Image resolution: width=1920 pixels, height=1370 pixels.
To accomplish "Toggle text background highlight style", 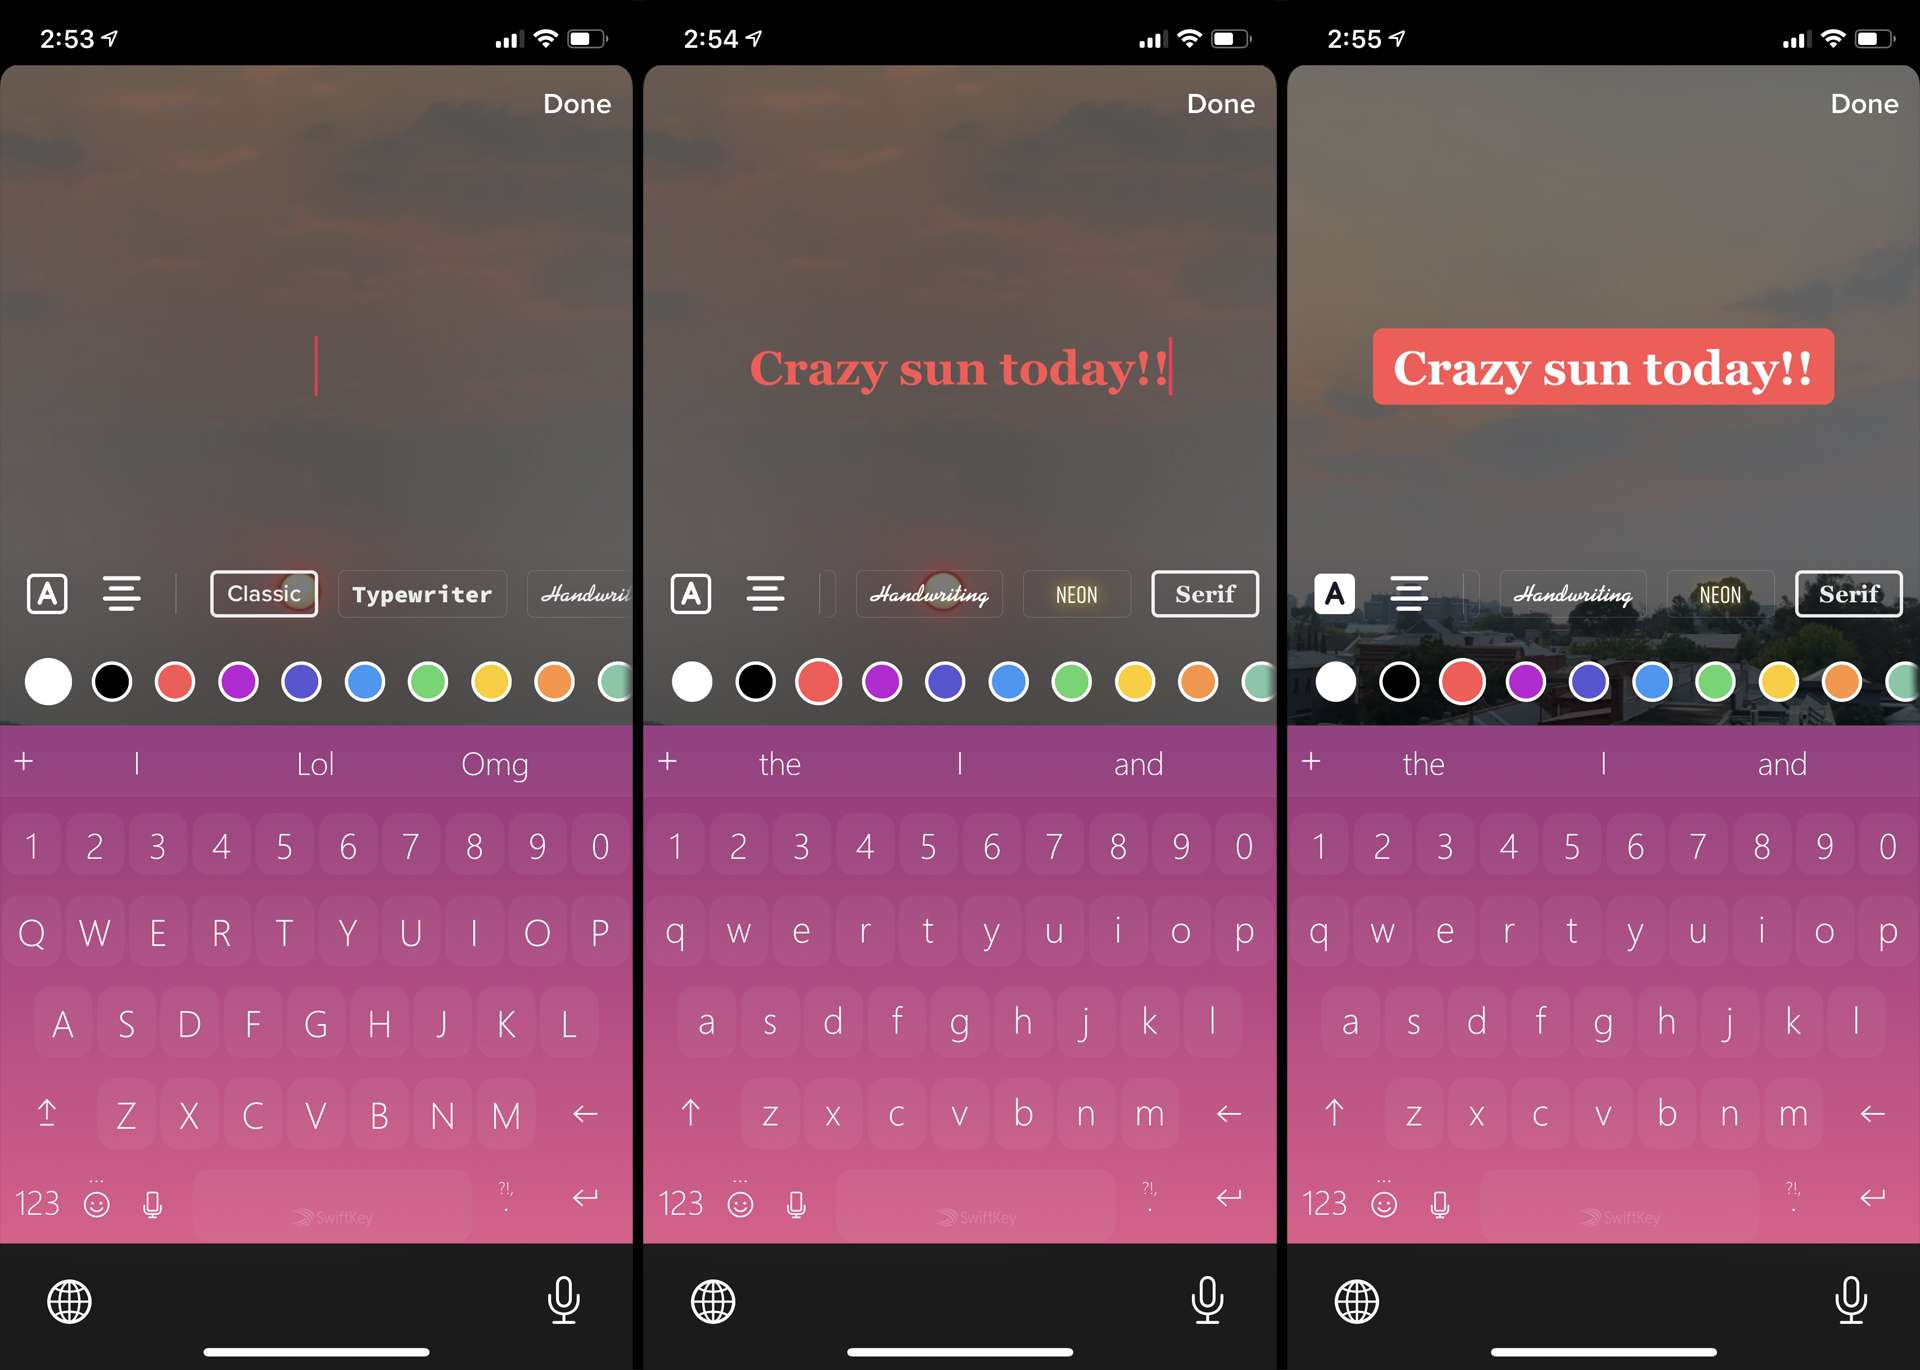I will [x=1333, y=595].
